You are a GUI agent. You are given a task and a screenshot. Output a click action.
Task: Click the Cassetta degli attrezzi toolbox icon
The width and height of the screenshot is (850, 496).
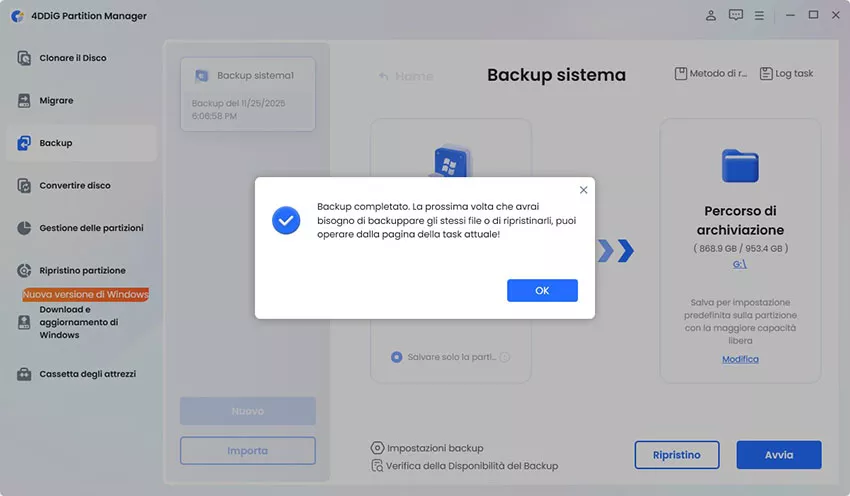tap(24, 374)
